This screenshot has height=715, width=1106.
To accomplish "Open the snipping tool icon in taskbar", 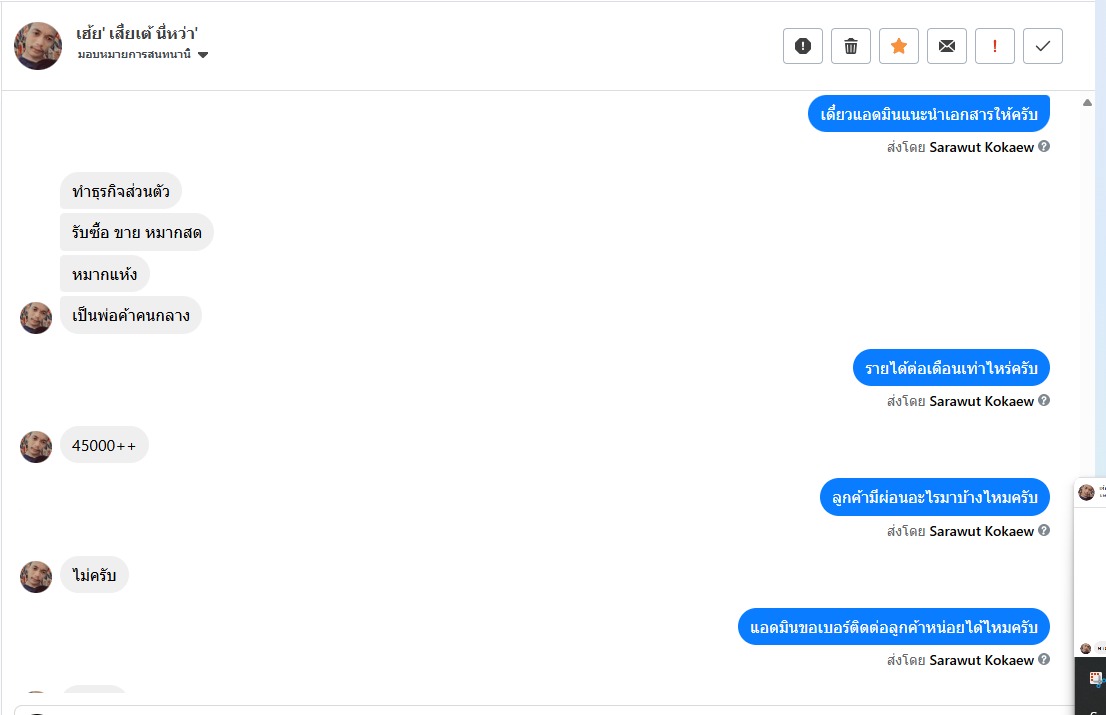I will [x=1097, y=679].
